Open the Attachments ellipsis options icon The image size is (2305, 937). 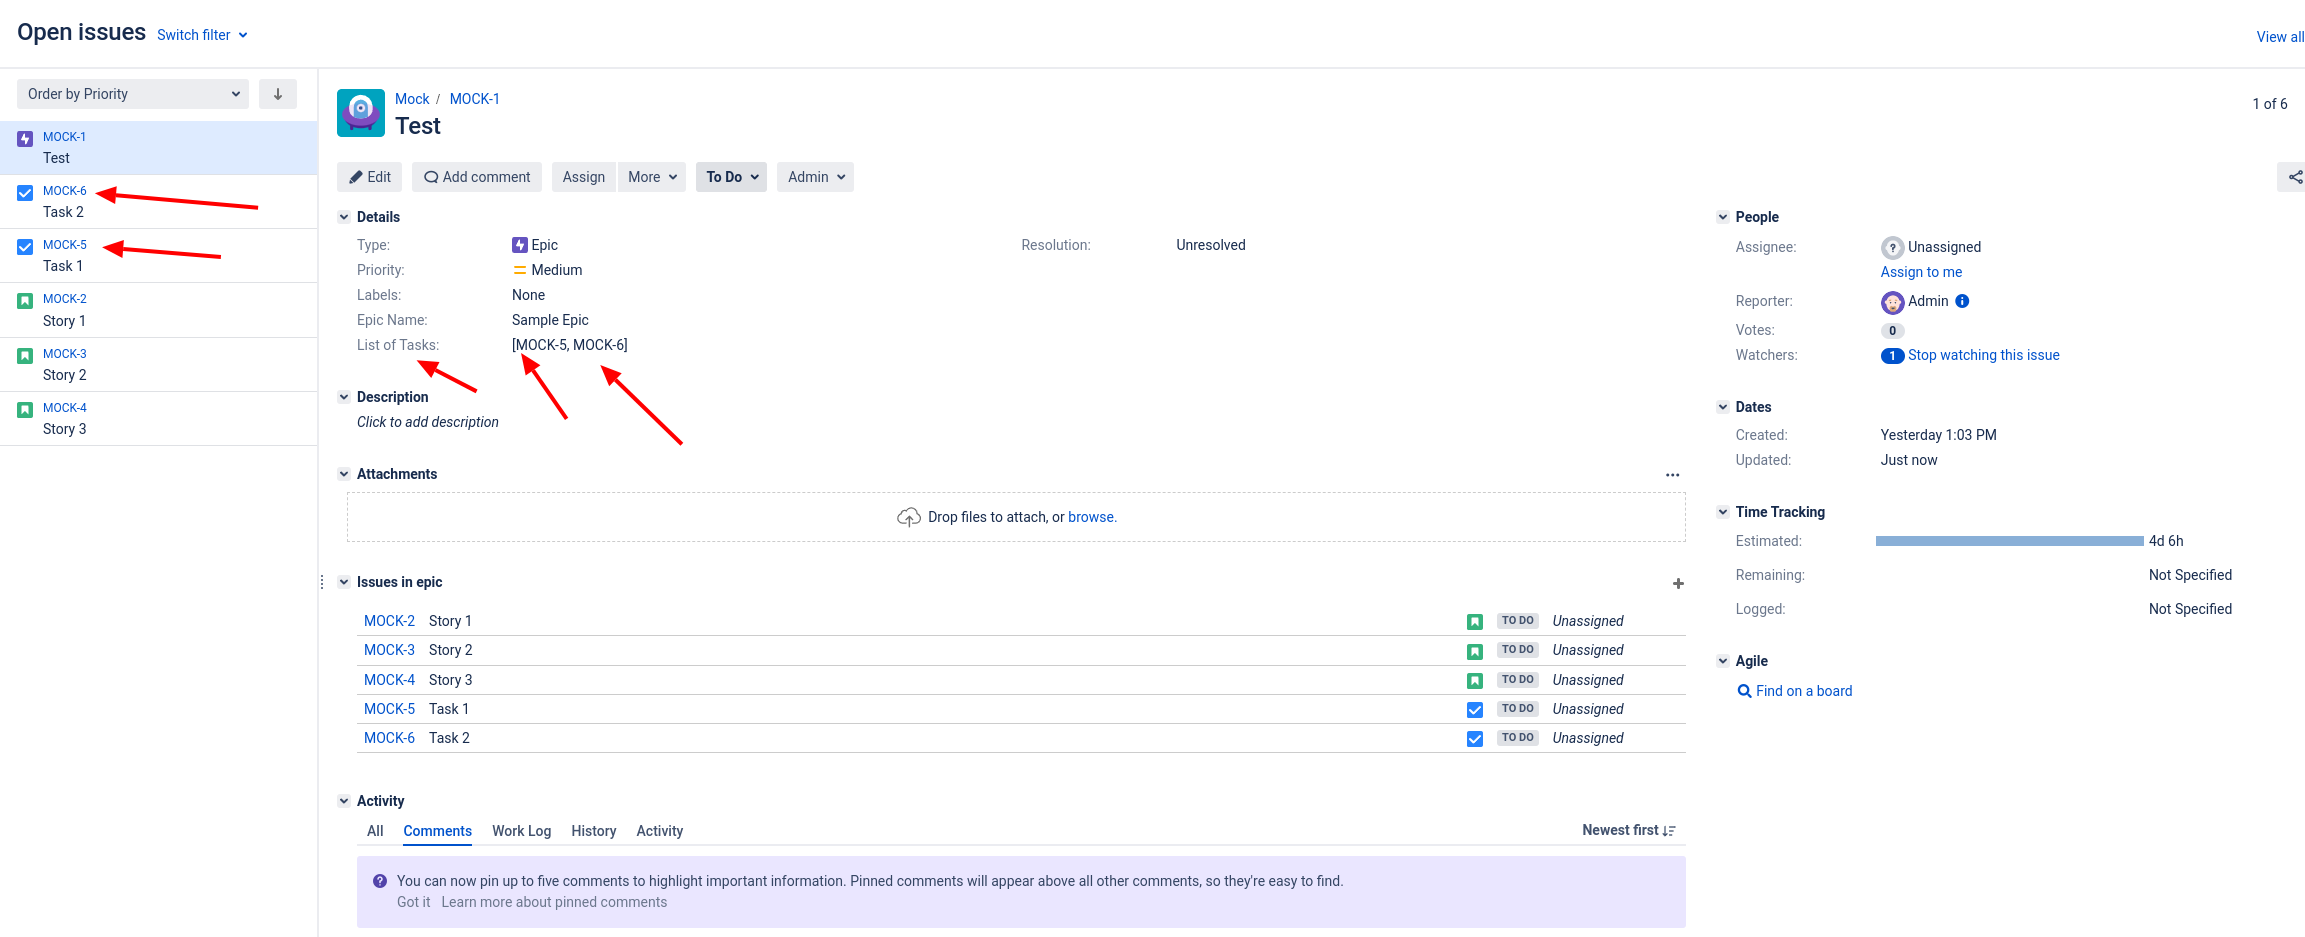click(x=1672, y=475)
